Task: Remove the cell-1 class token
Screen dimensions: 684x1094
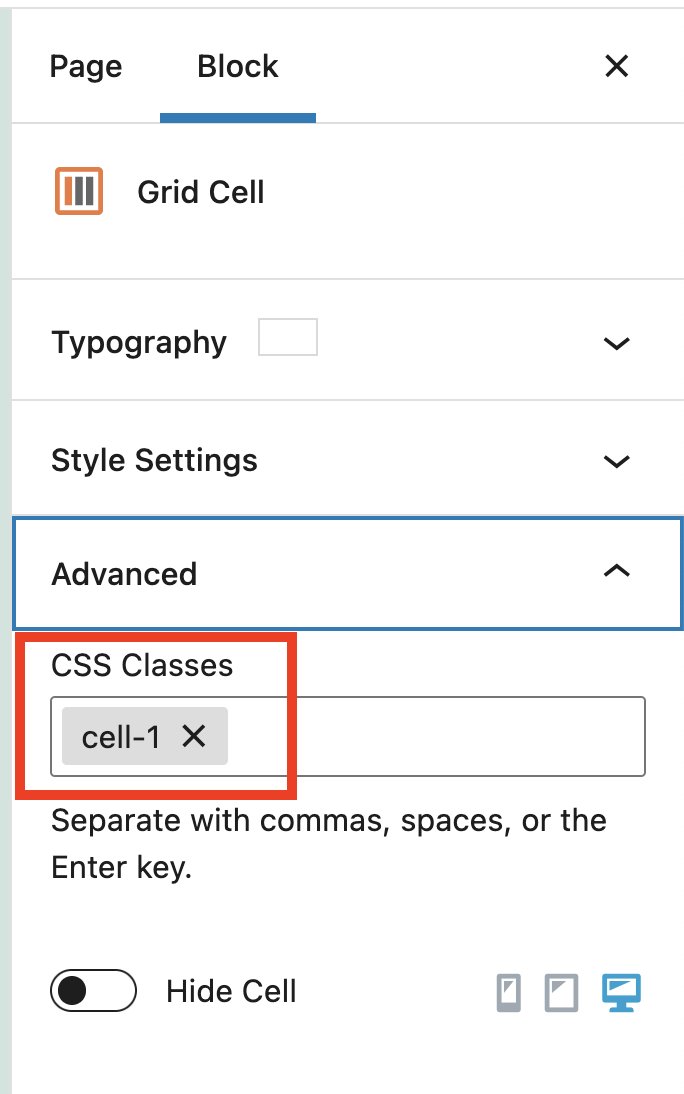Action: click(194, 736)
